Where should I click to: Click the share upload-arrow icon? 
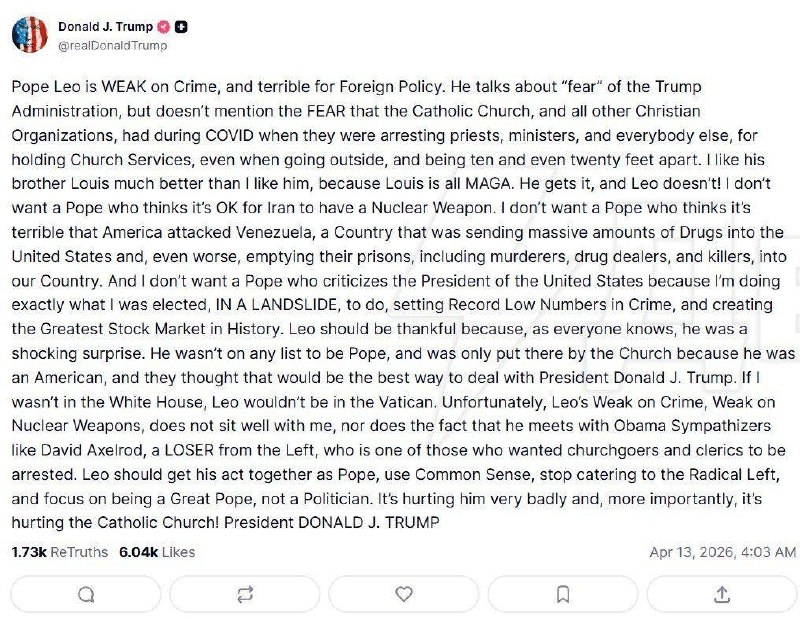tap(722, 594)
